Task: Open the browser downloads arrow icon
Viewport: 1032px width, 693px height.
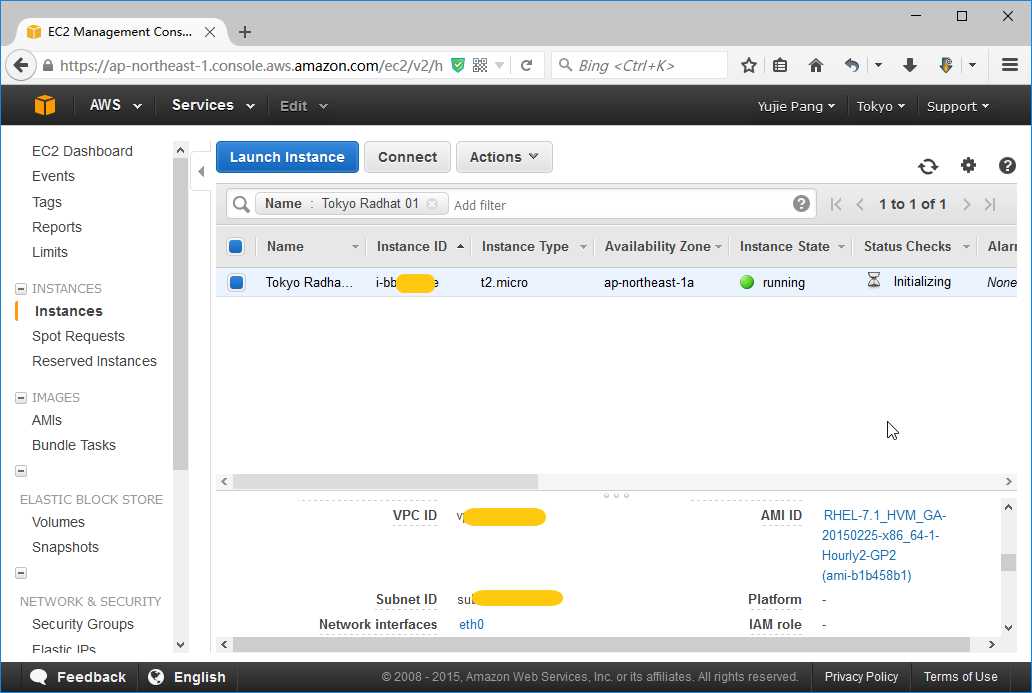Action: tap(910, 65)
